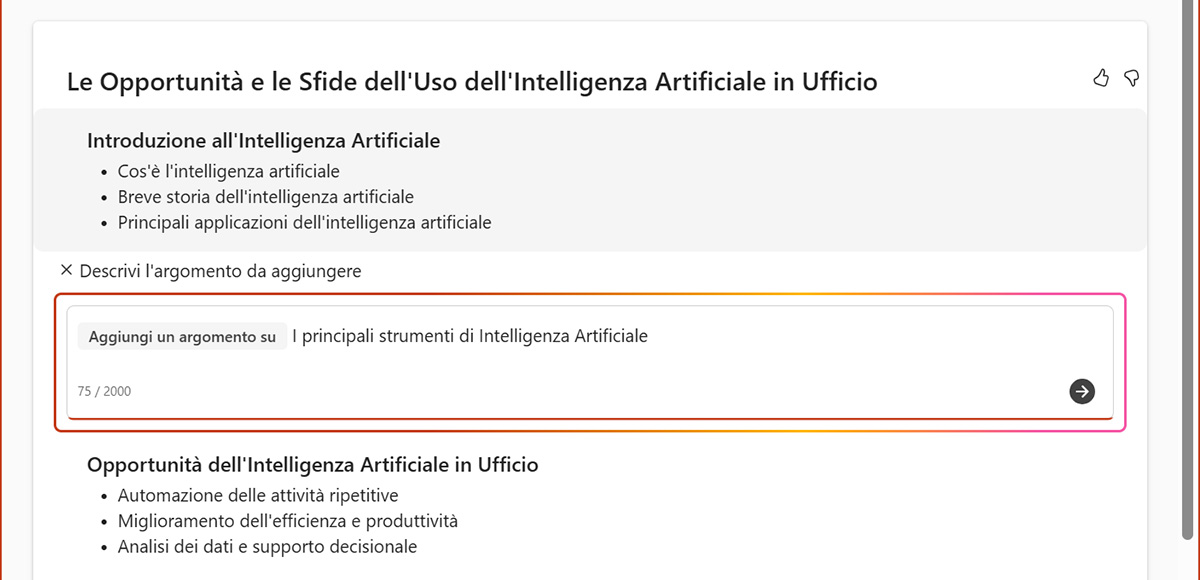
Task: Click 'Automazione delle attività ripetitive' bullet
Action: click(258, 496)
